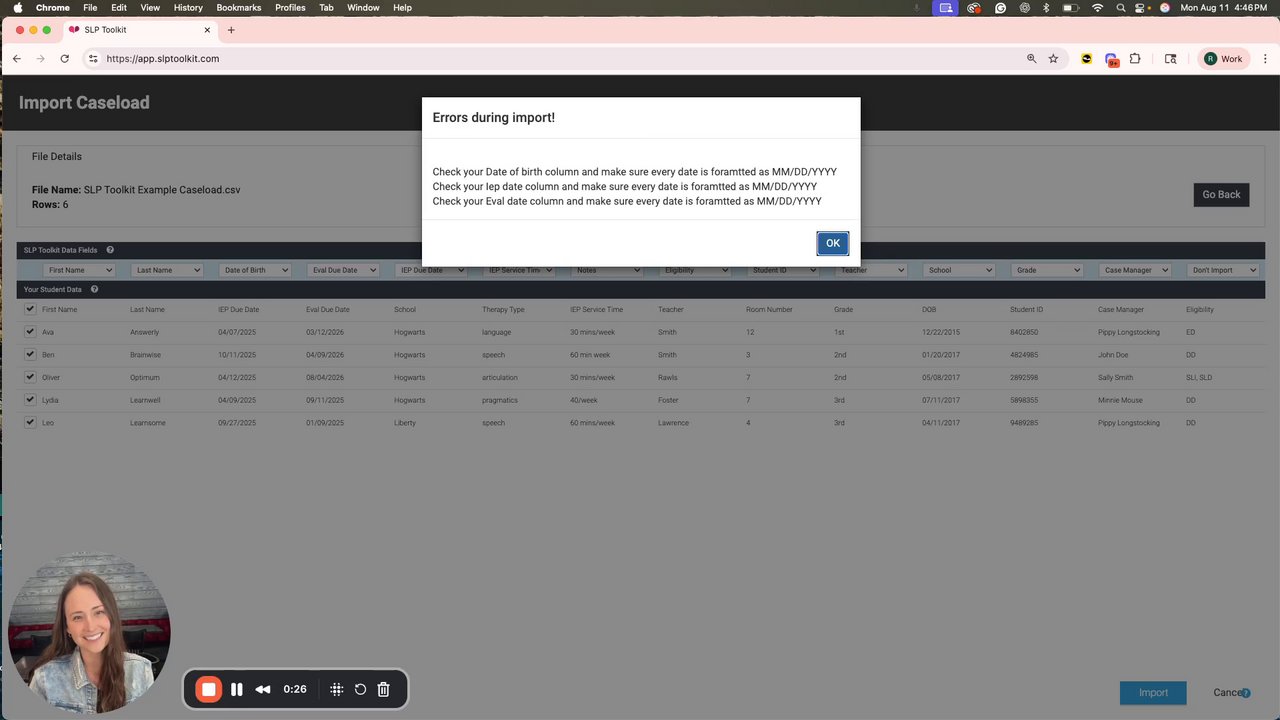Open the tab search icon in the Chrome toolbar
The width and height of the screenshot is (1280, 720).
coord(1171,59)
